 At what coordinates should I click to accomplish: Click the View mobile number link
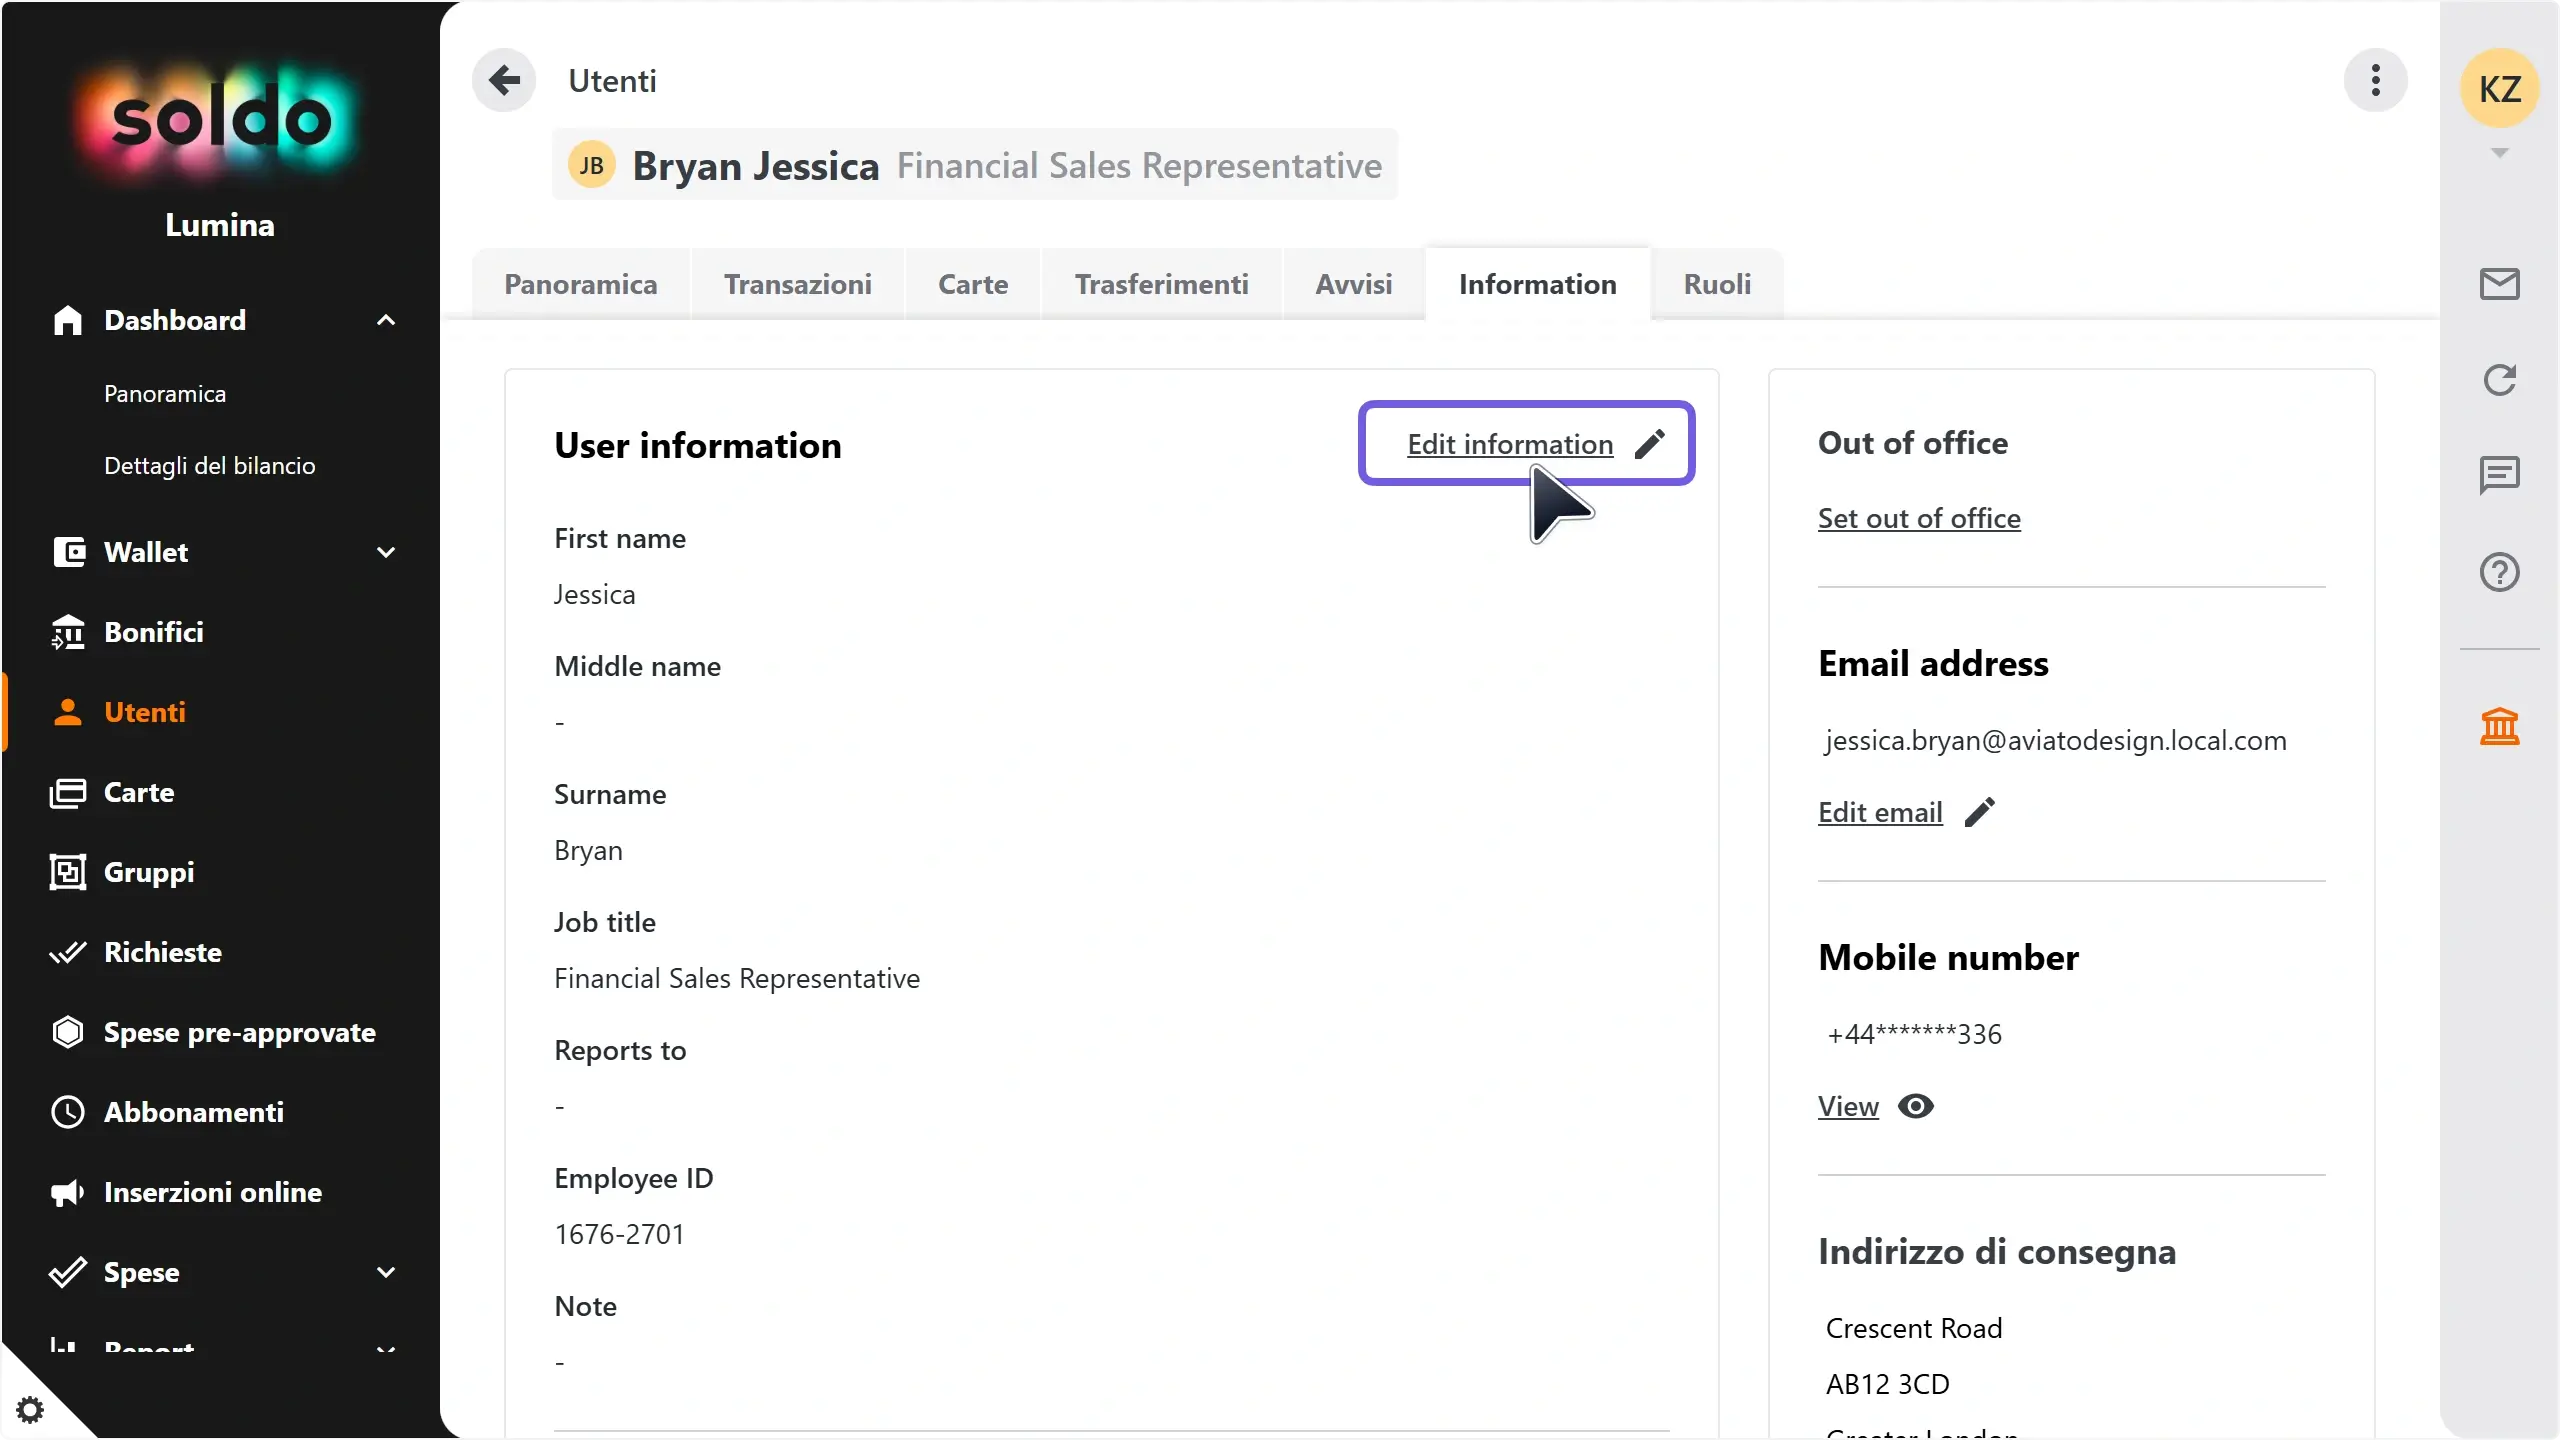click(1848, 1106)
